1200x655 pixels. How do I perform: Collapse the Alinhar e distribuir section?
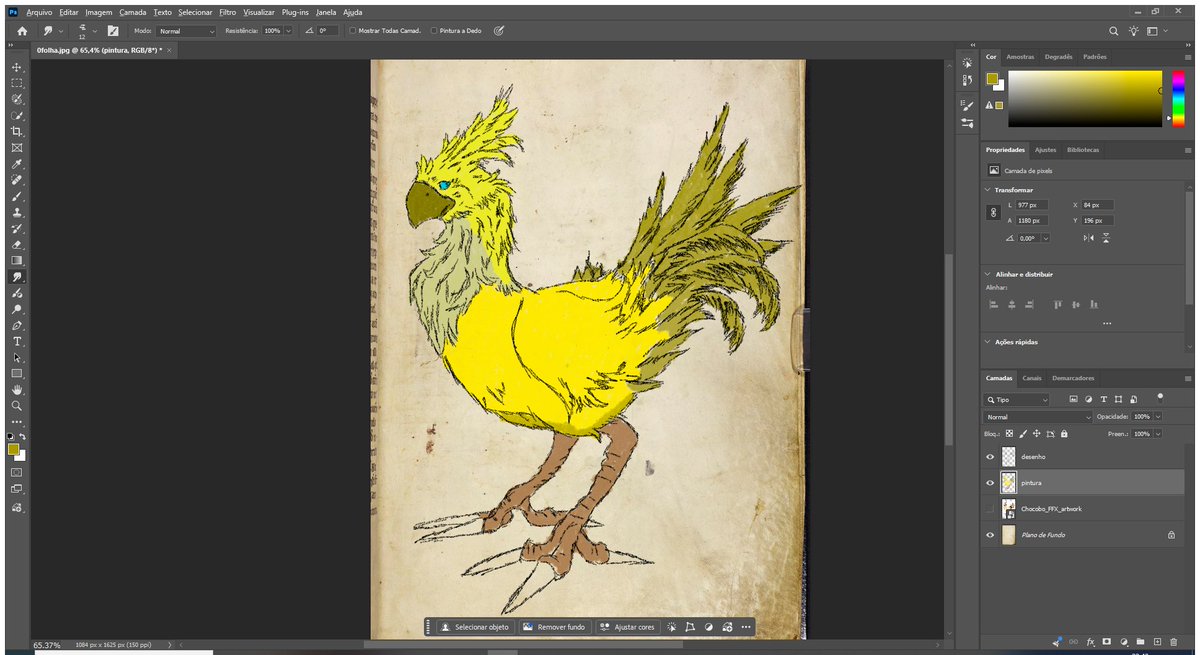pyautogui.click(x=989, y=274)
